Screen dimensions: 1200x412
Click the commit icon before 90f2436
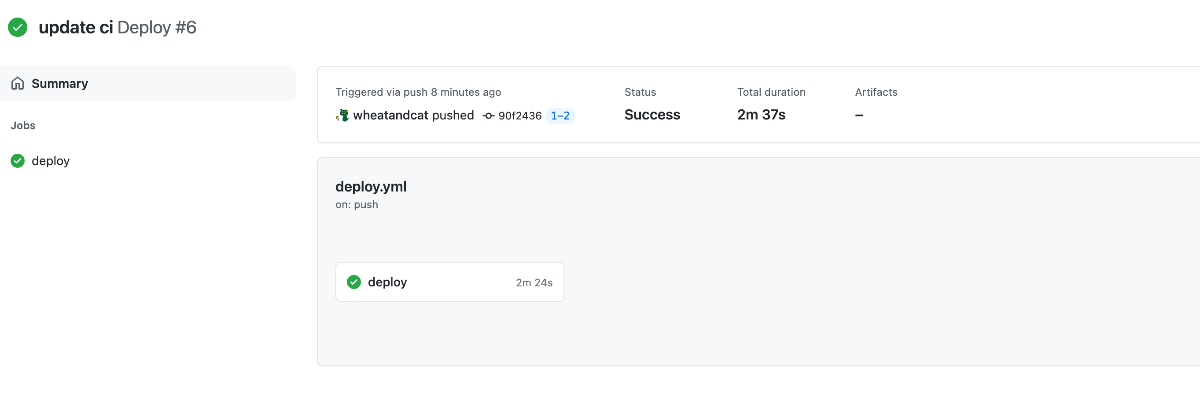pyautogui.click(x=488, y=116)
